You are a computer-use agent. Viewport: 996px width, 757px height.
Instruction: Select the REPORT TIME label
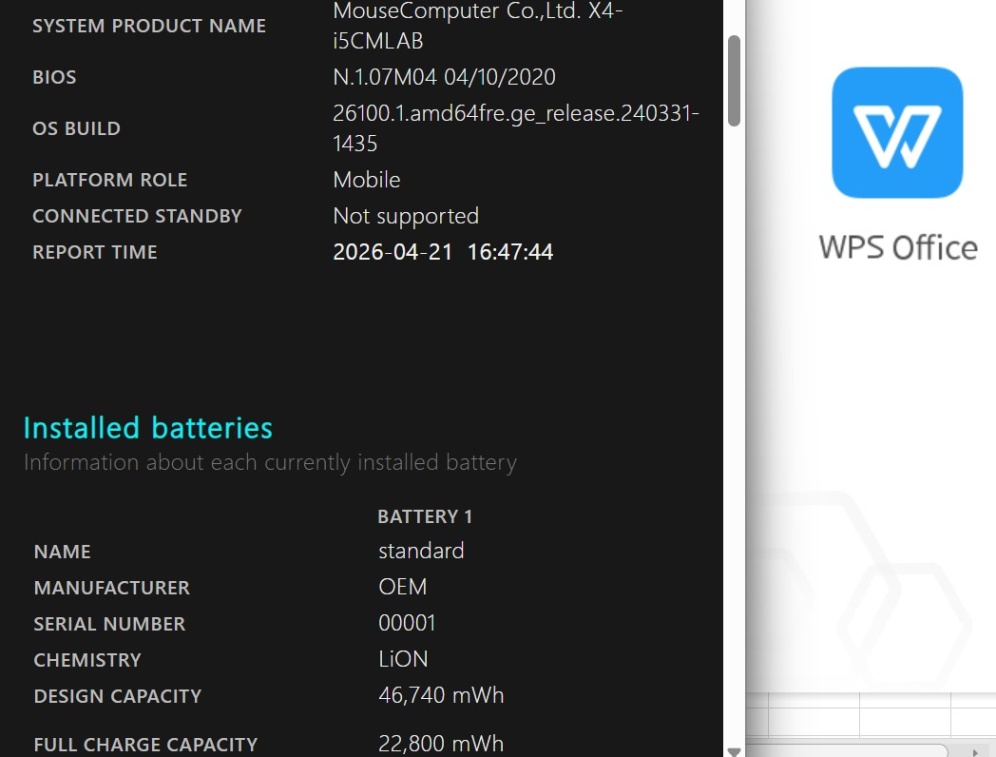[95, 253]
